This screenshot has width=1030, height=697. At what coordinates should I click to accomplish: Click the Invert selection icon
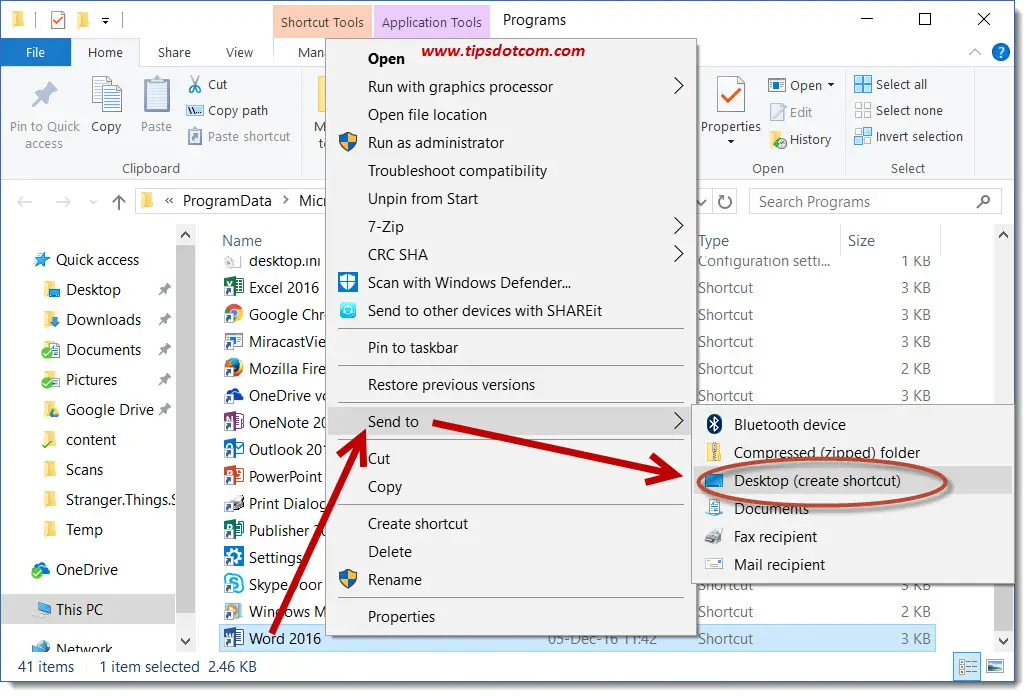coord(862,137)
